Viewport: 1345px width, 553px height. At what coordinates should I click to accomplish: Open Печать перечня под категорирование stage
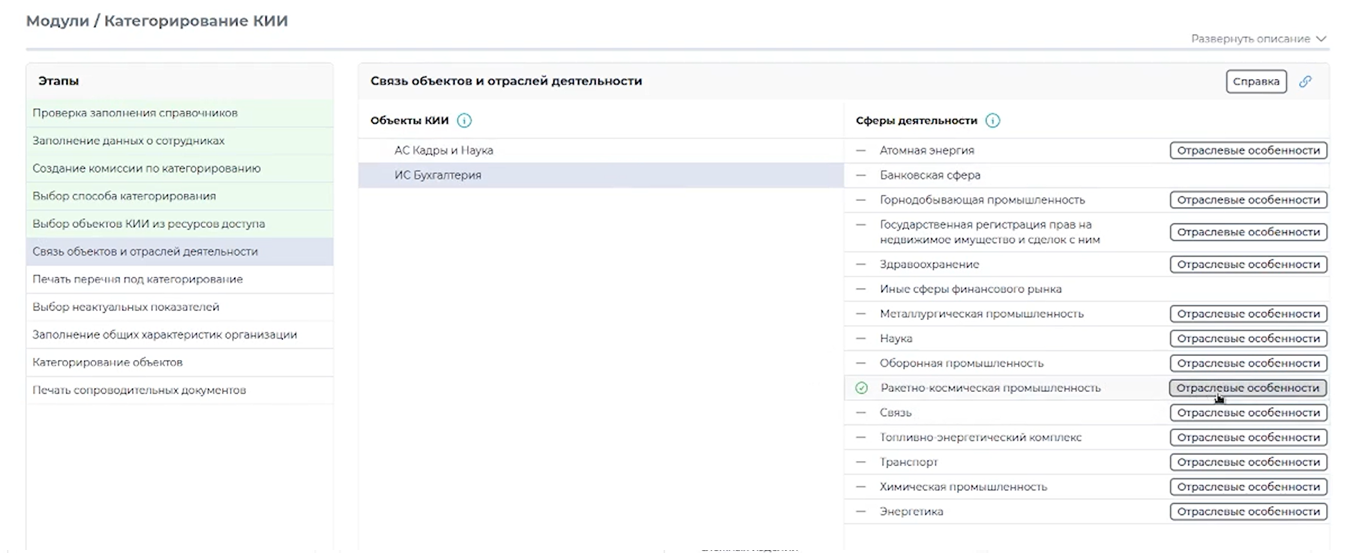point(180,279)
